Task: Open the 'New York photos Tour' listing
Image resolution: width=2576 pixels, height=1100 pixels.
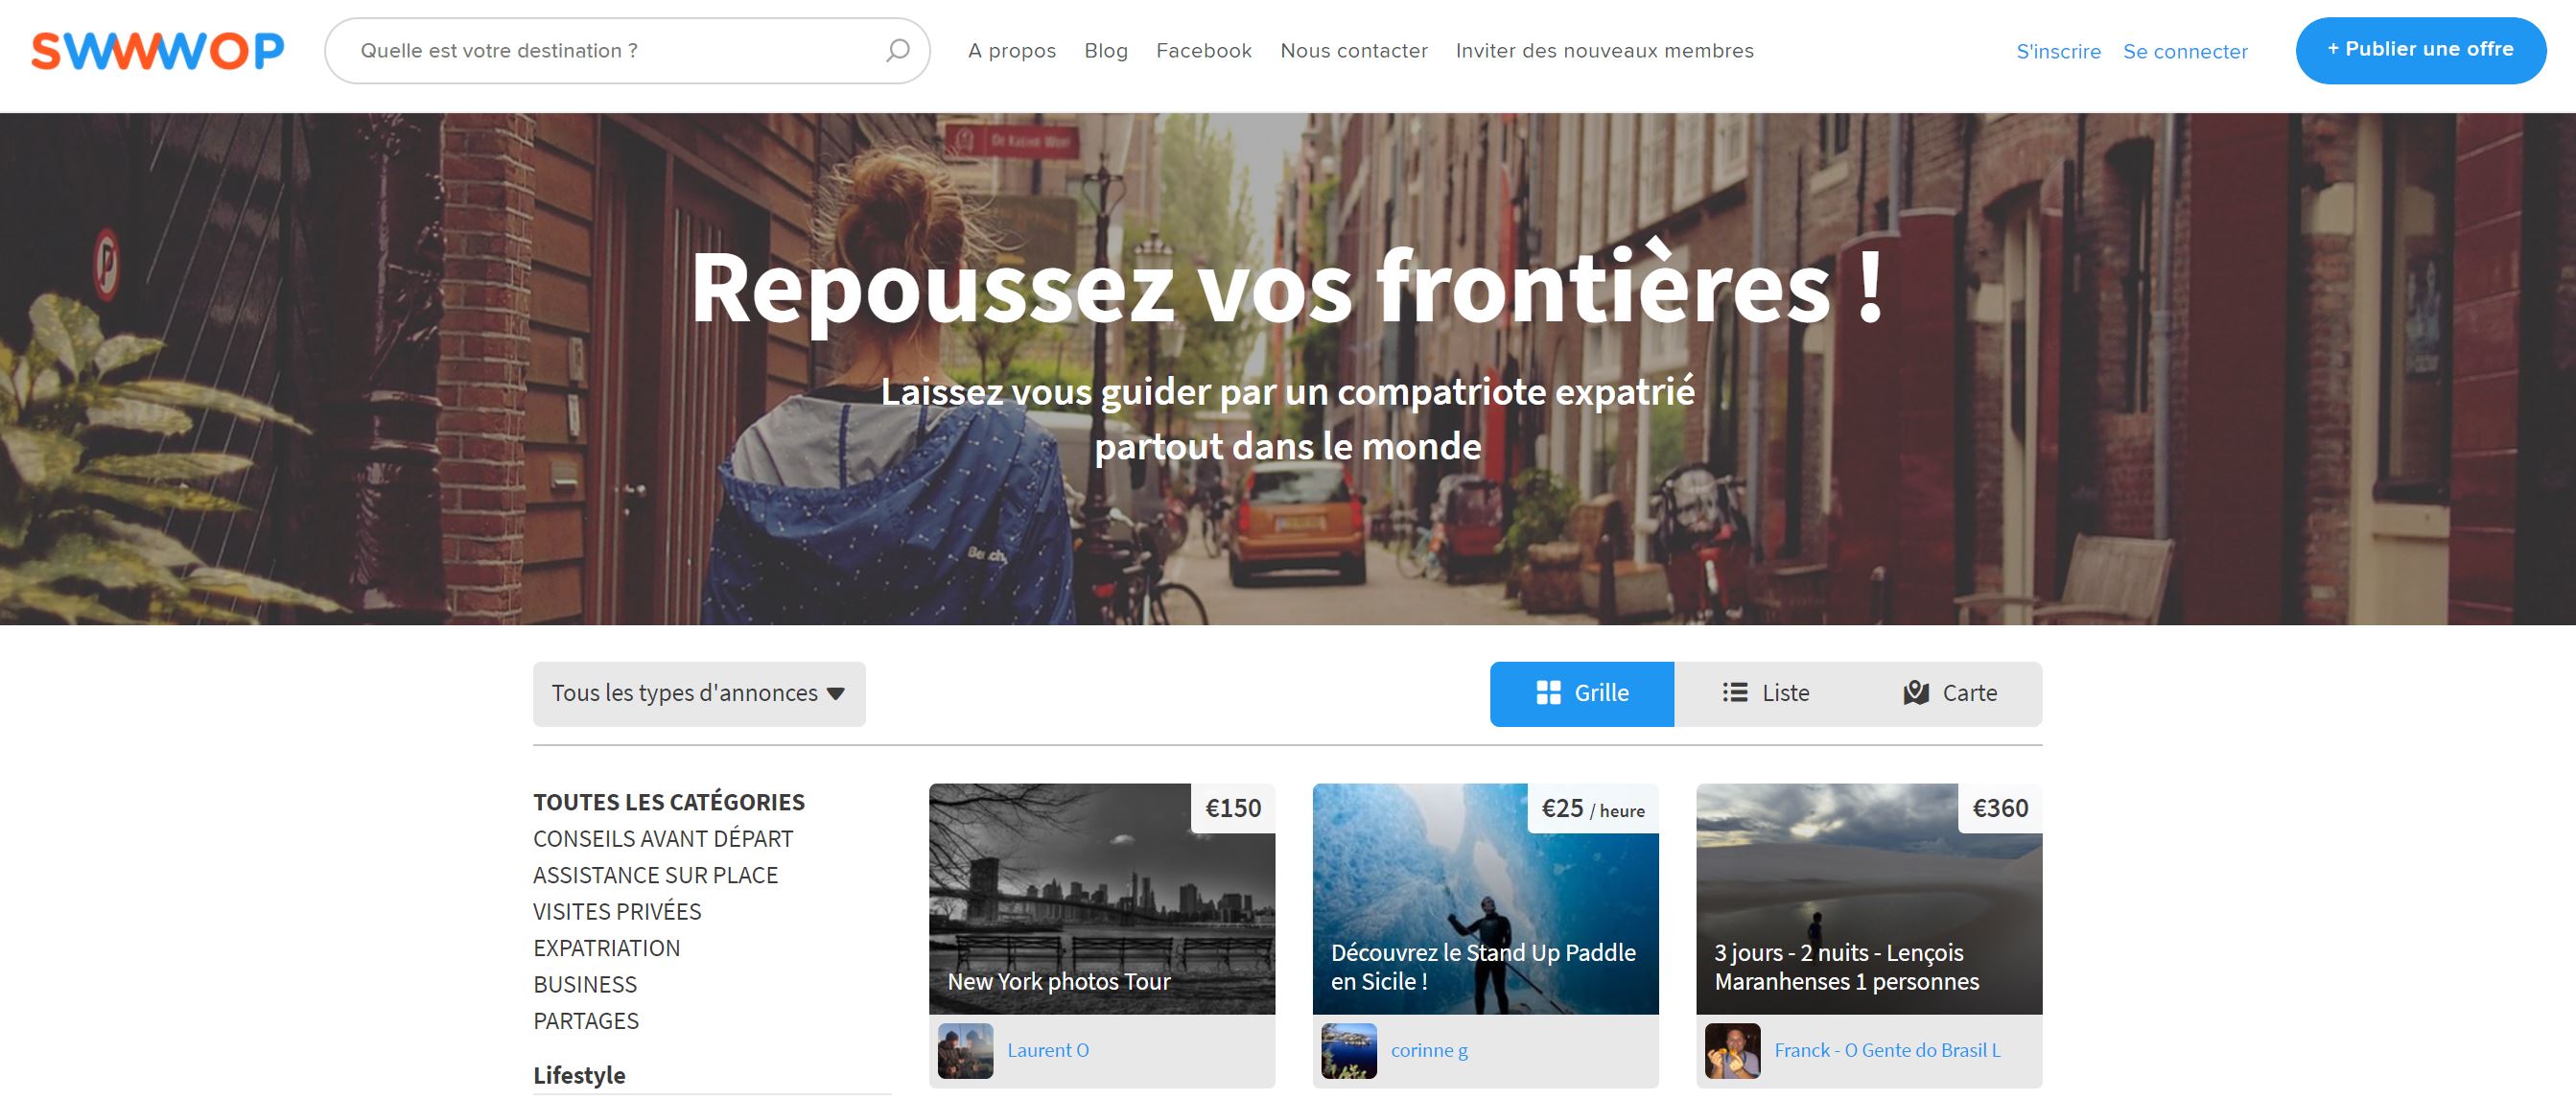Action: pyautogui.click(x=1102, y=899)
